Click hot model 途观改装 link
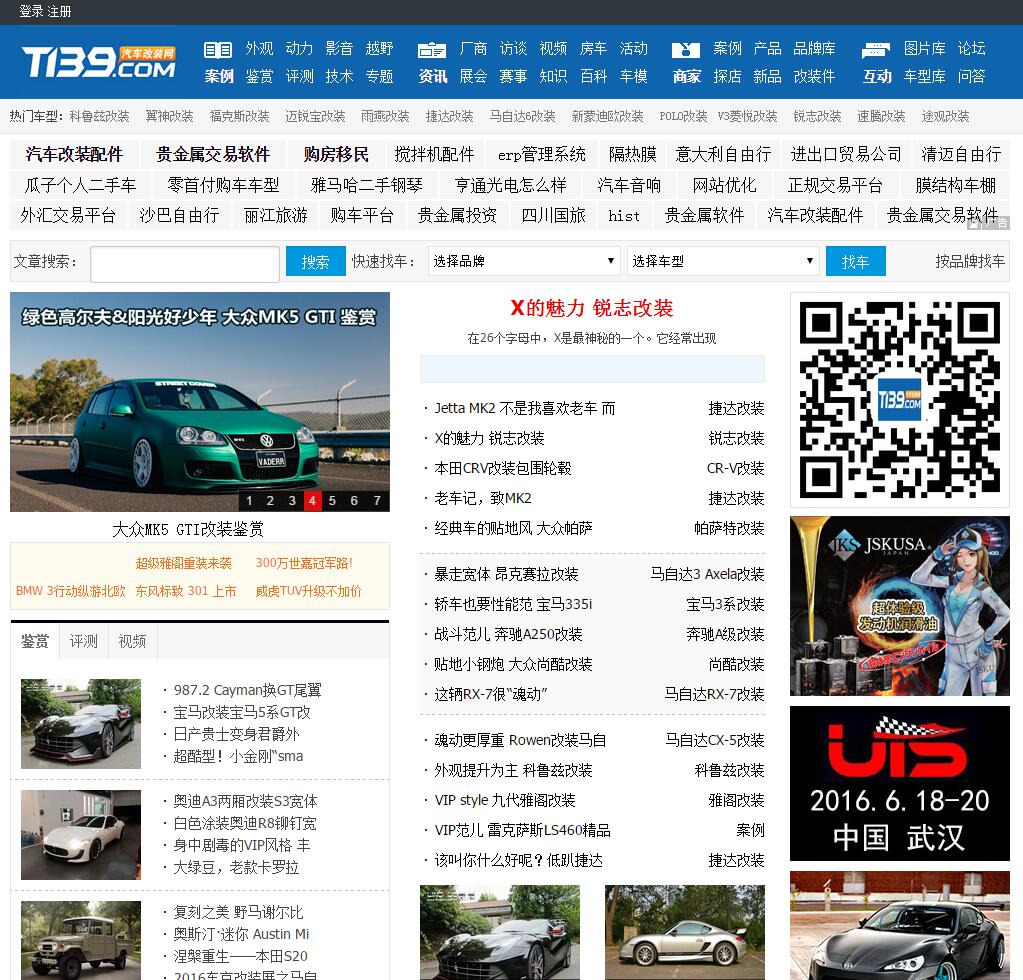Screen dimensions: 1023x980 click(945, 116)
